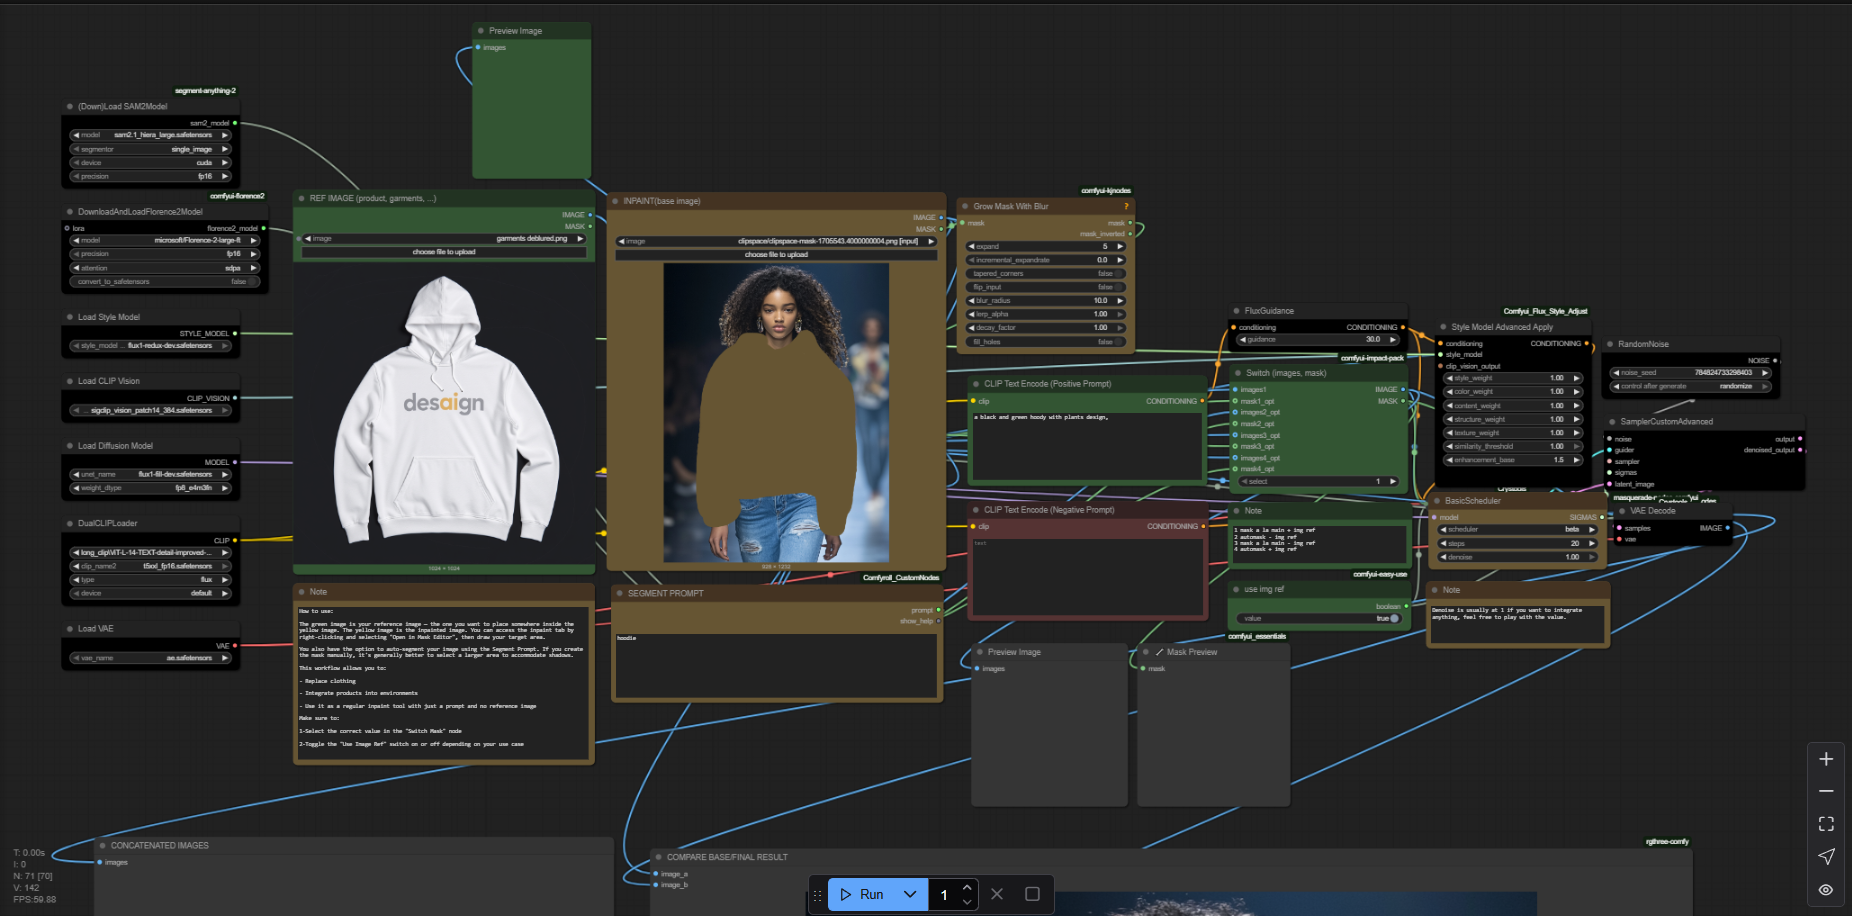1852x916 pixels.
Task: Cancel current run with the X icon
Action: [997, 894]
